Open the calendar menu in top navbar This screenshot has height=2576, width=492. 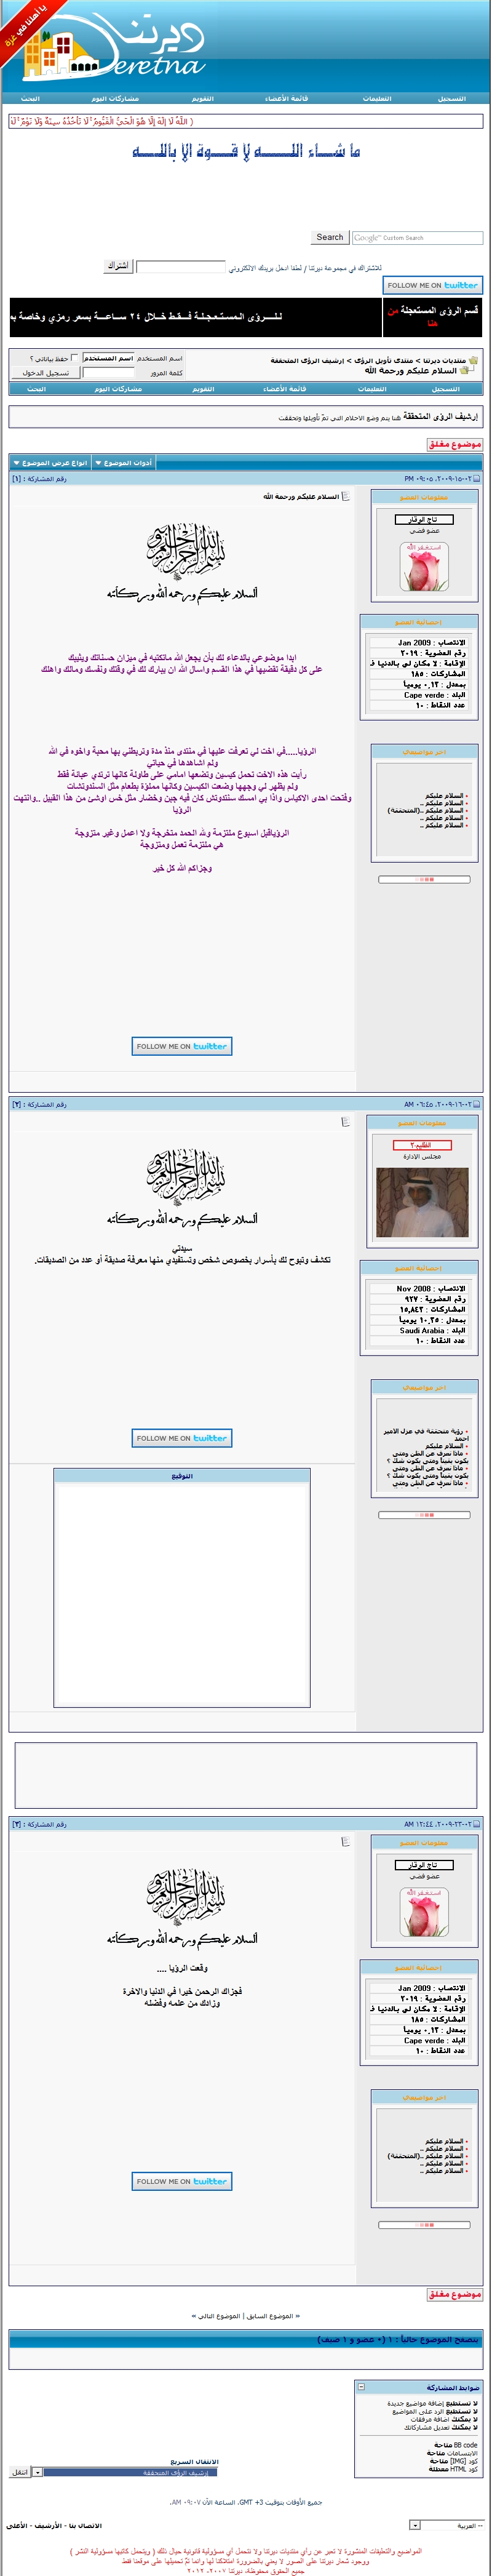pos(203,99)
